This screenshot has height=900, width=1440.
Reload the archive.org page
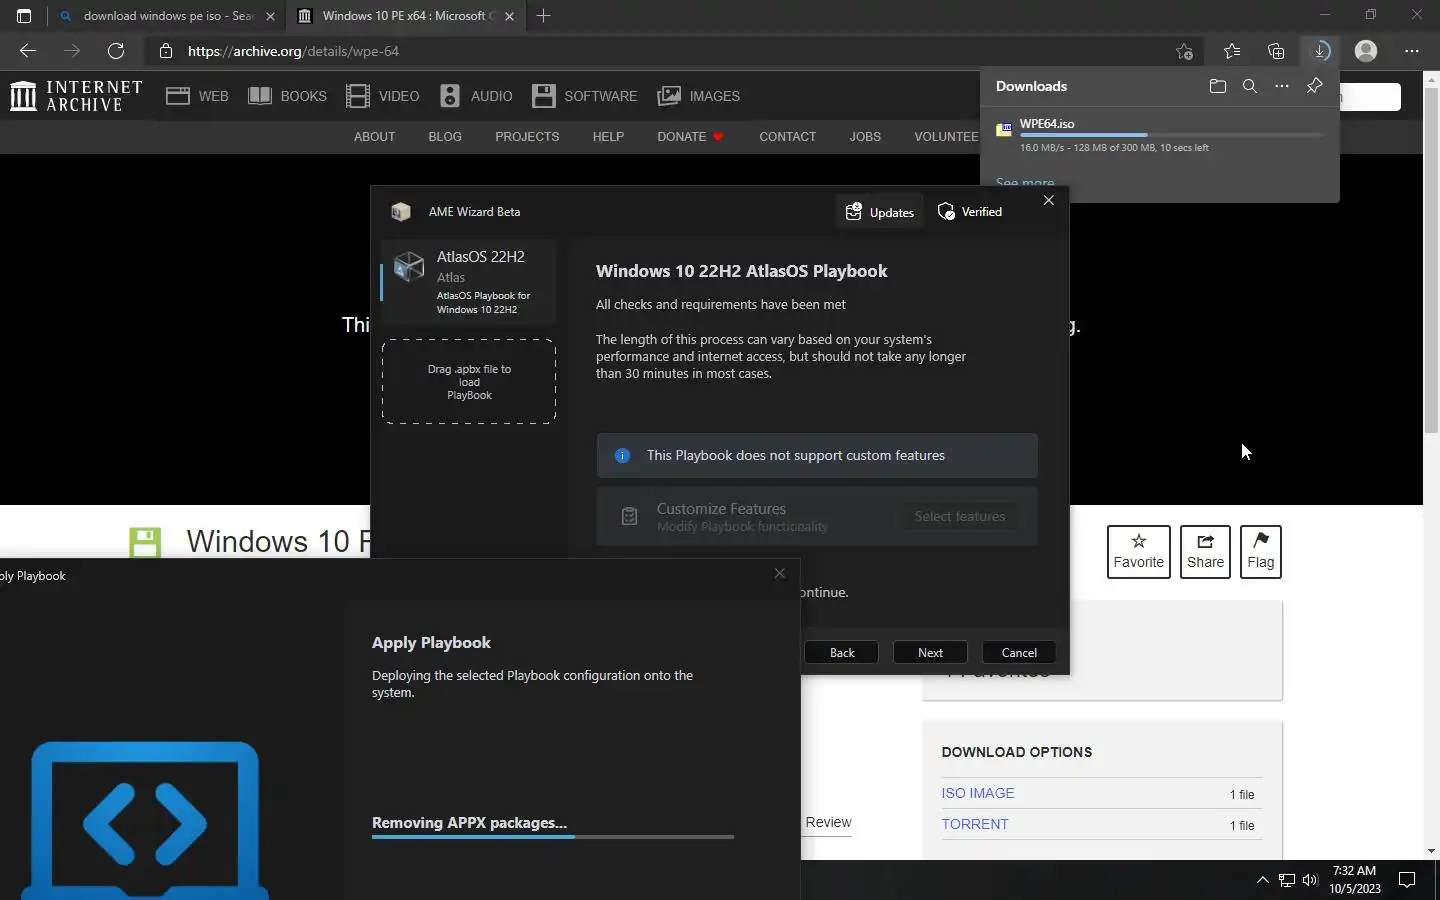click(116, 51)
